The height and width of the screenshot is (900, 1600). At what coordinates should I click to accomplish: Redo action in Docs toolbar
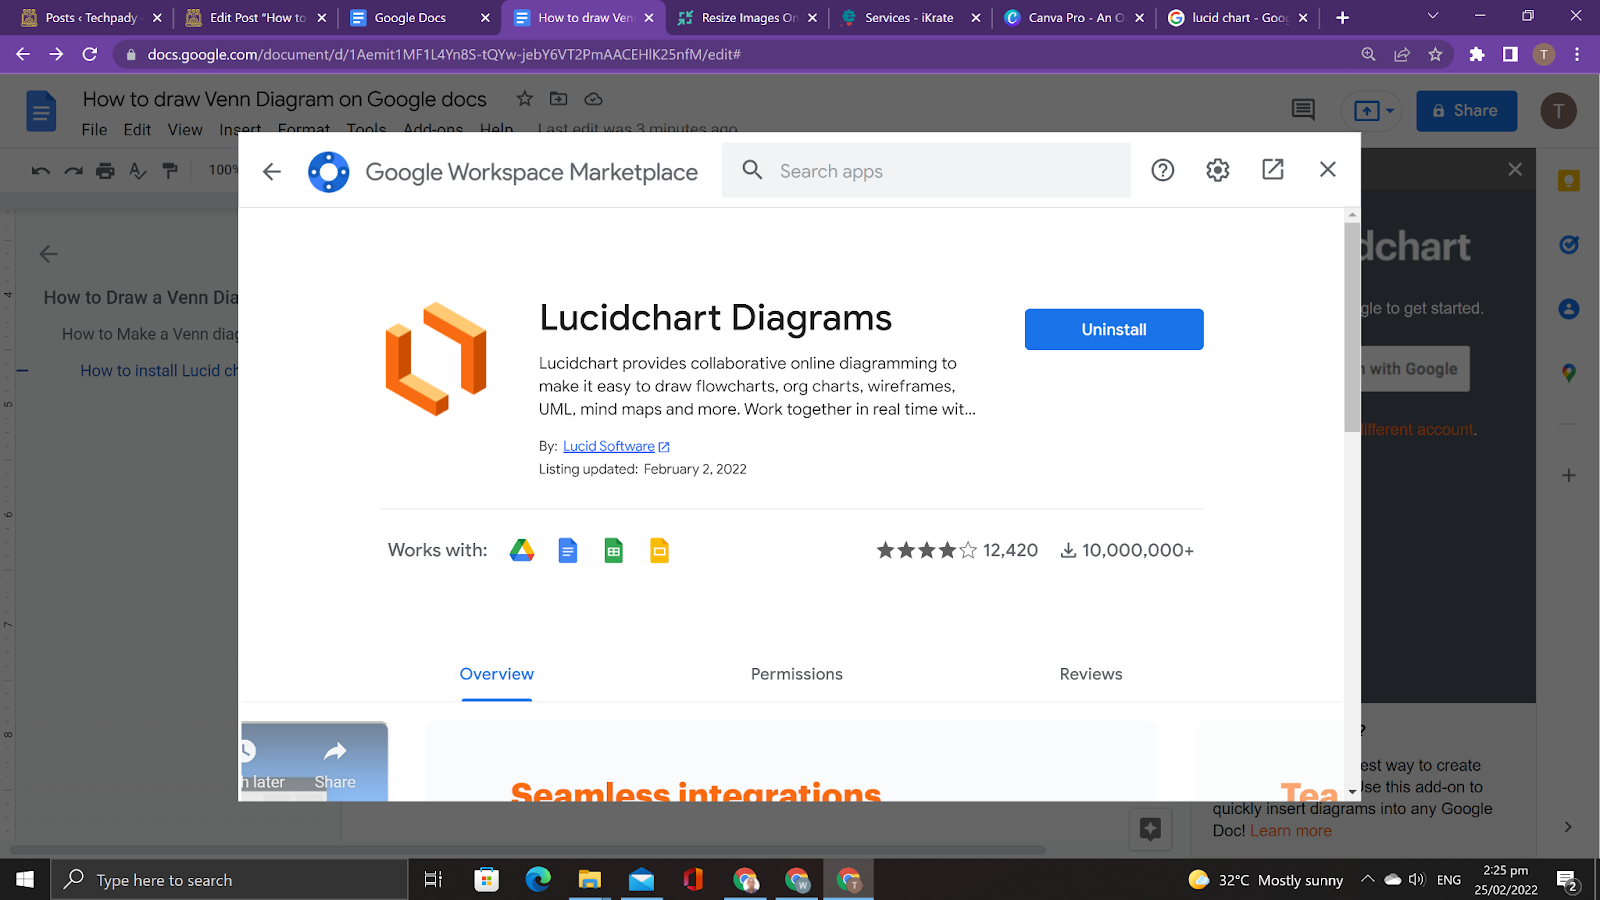pos(73,171)
